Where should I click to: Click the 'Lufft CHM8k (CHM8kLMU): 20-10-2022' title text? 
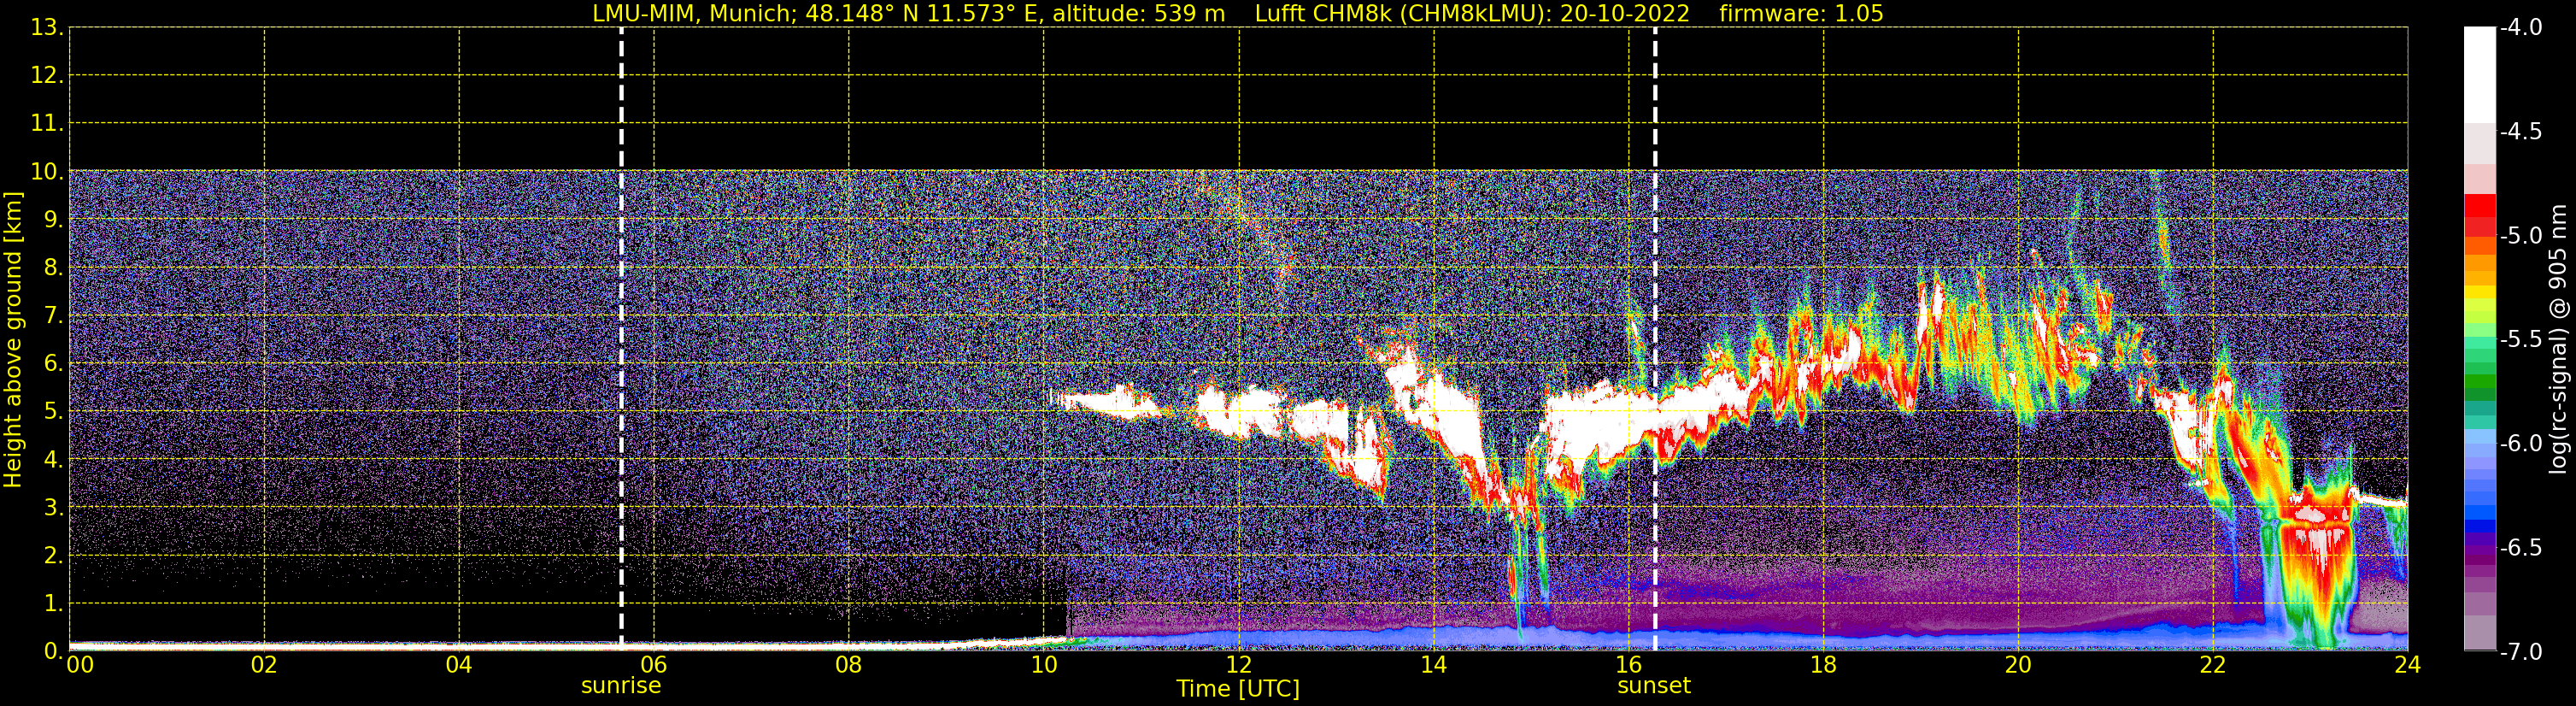click(1472, 14)
